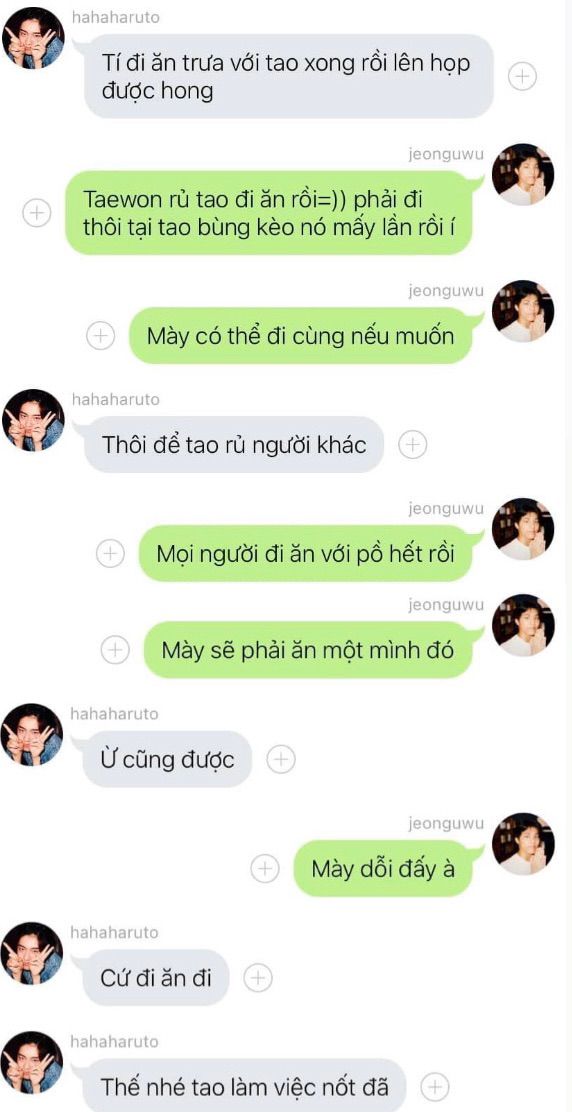Select the 'Thôi để tao rủ người khác' bubble
Image resolution: width=572 pixels, height=1112 pixels.
tap(235, 445)
